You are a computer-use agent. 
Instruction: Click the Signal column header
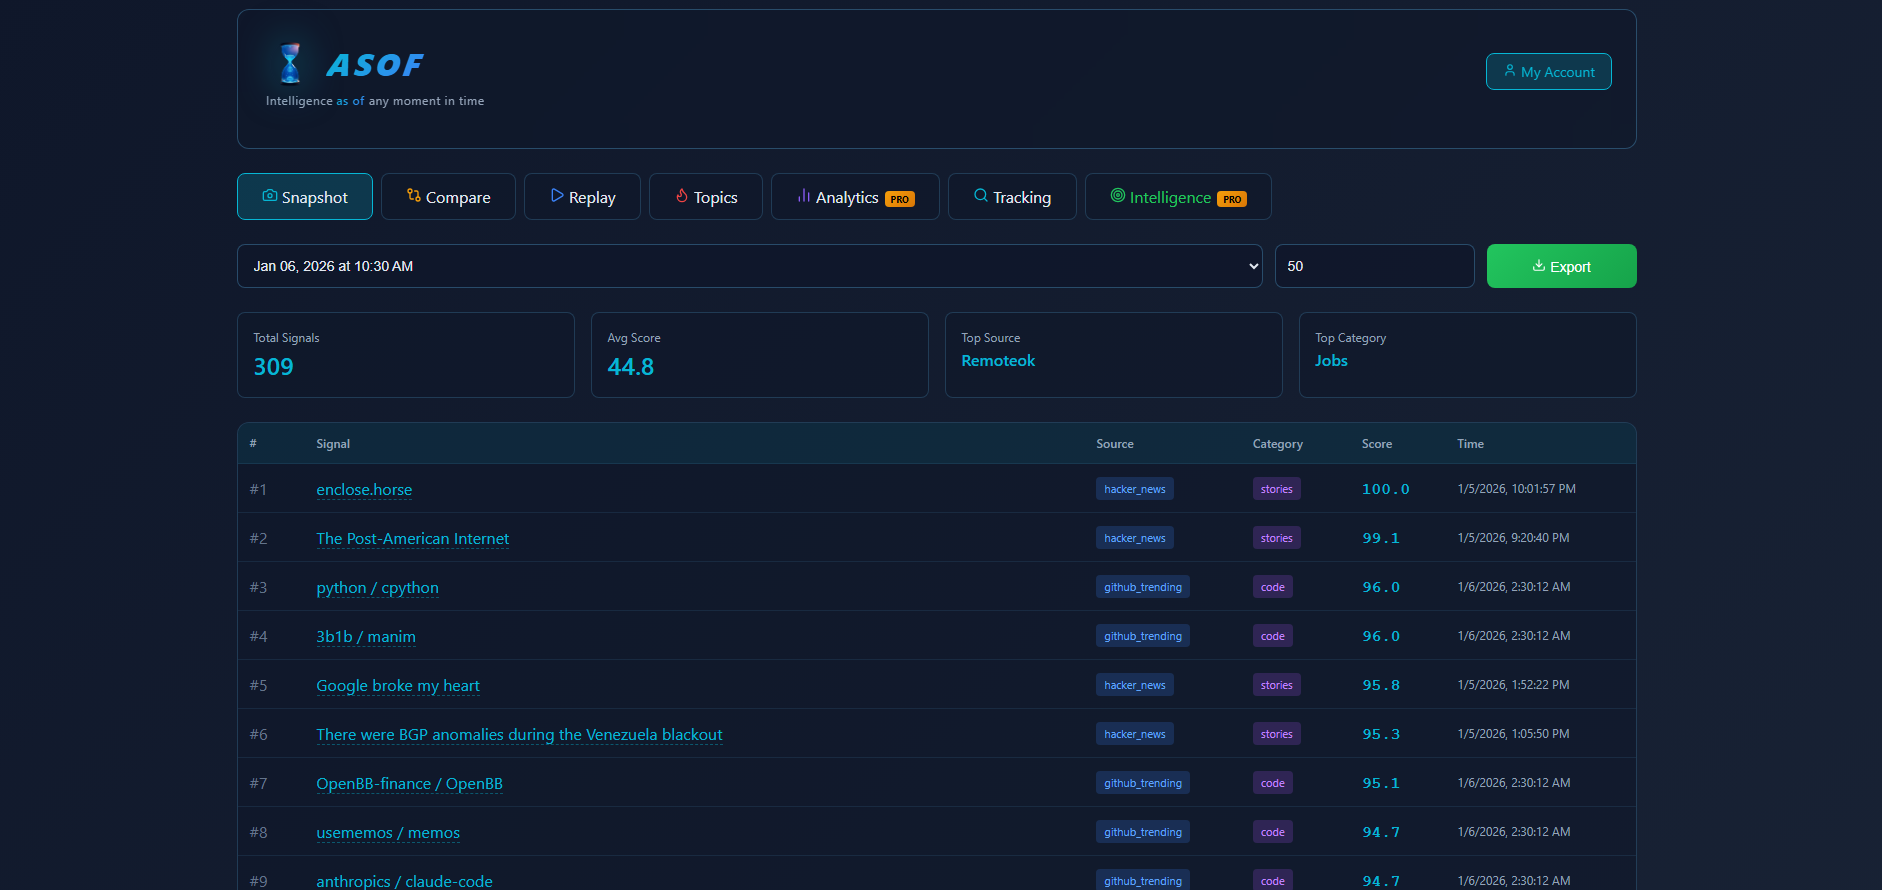(x=333, y=444)
